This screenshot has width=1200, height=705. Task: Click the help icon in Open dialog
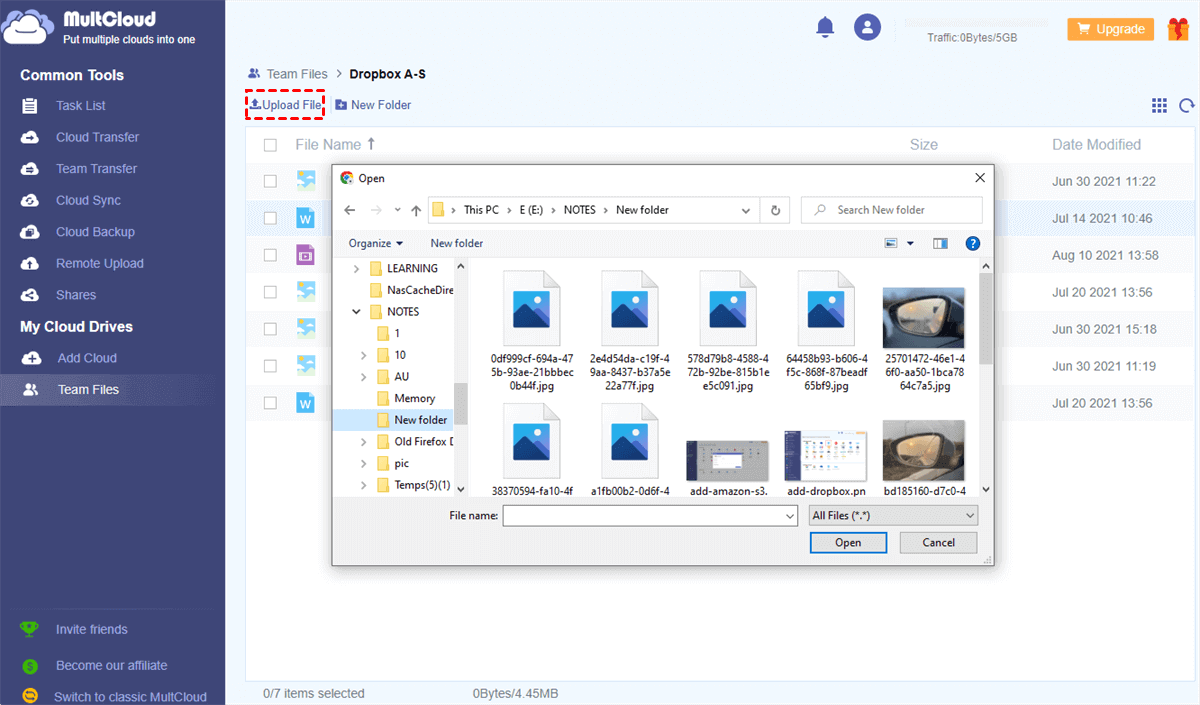(972, 243)
